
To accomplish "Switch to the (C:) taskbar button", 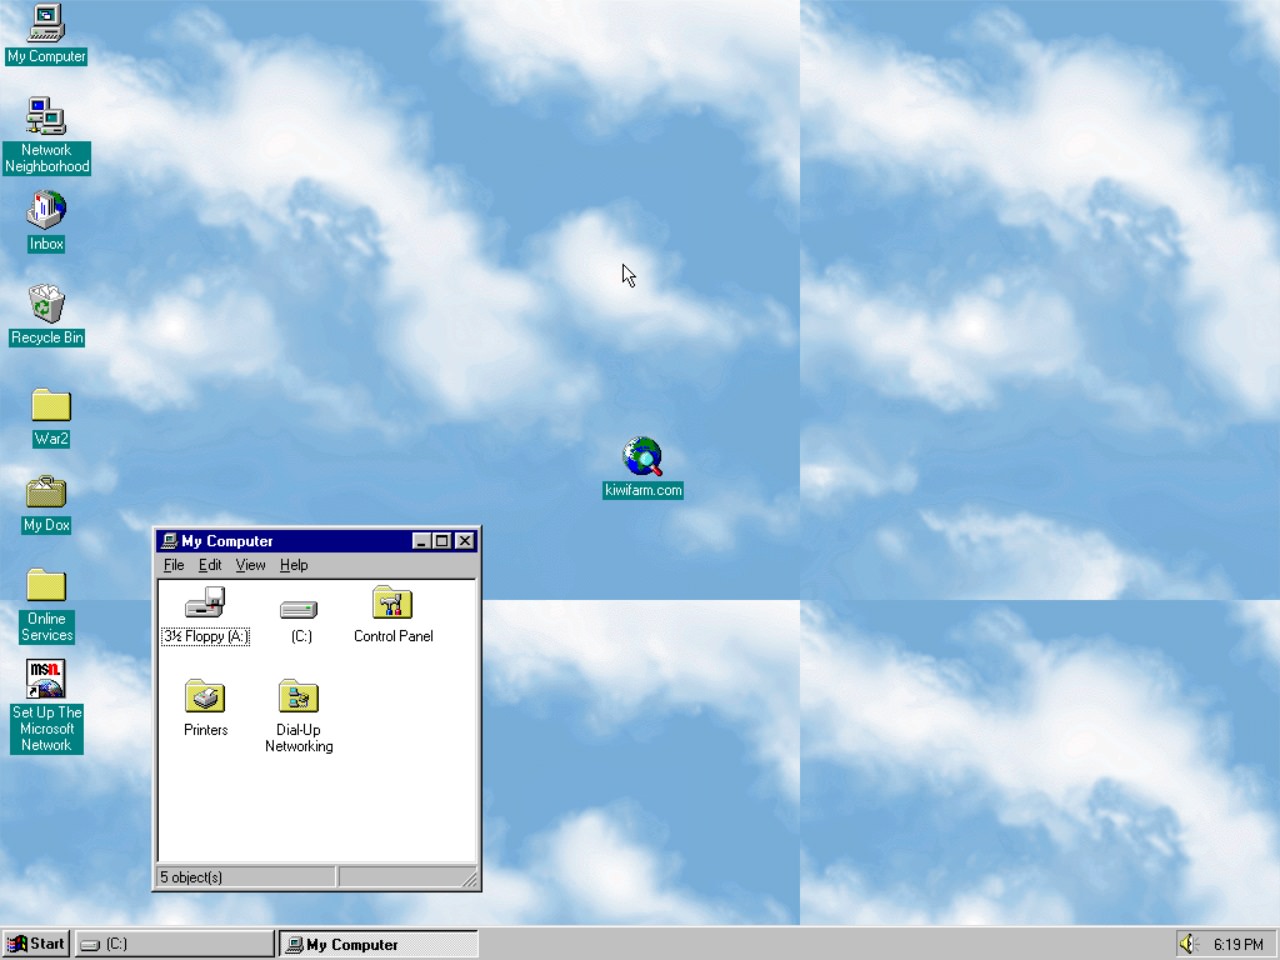I will tap(174, 944).
